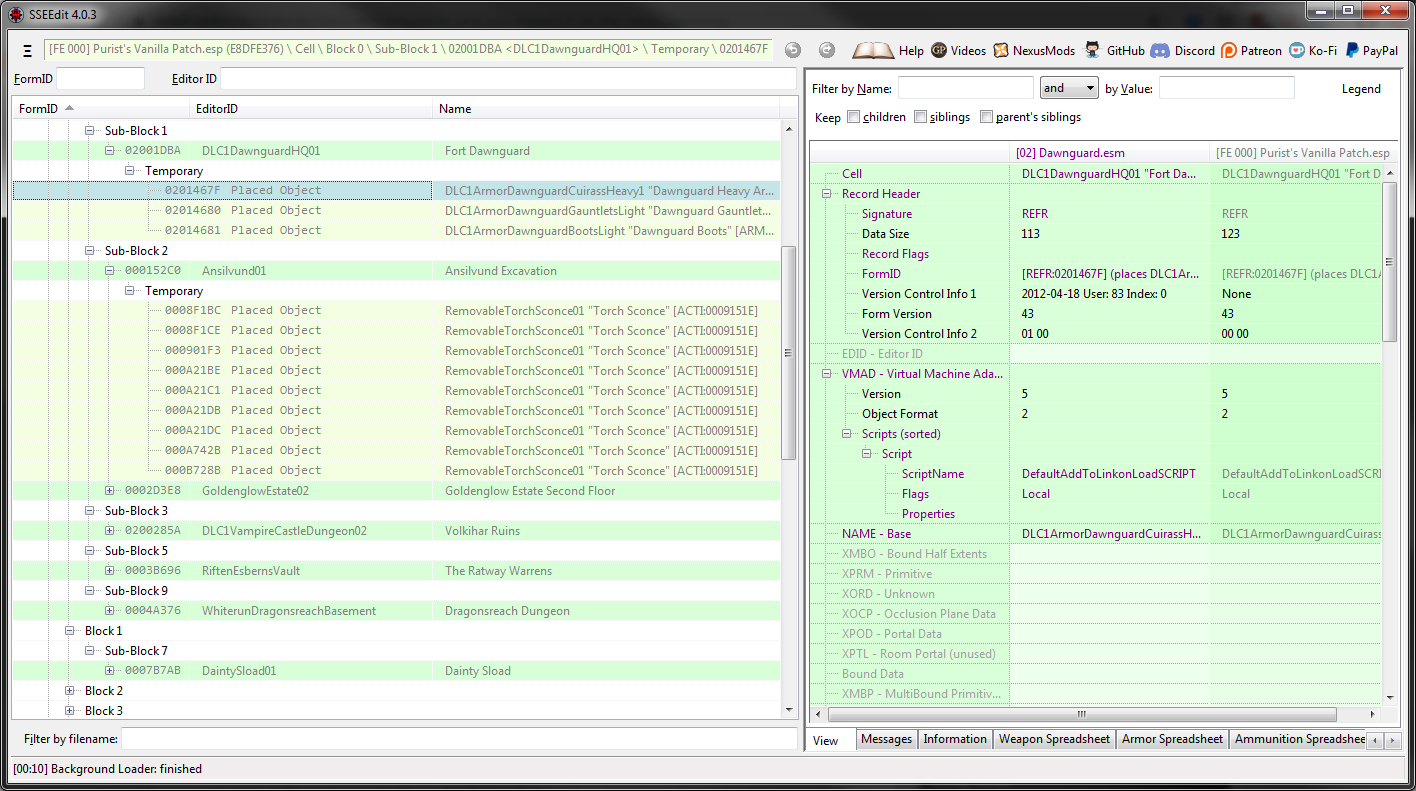Open Help book icon

[873, 50]
